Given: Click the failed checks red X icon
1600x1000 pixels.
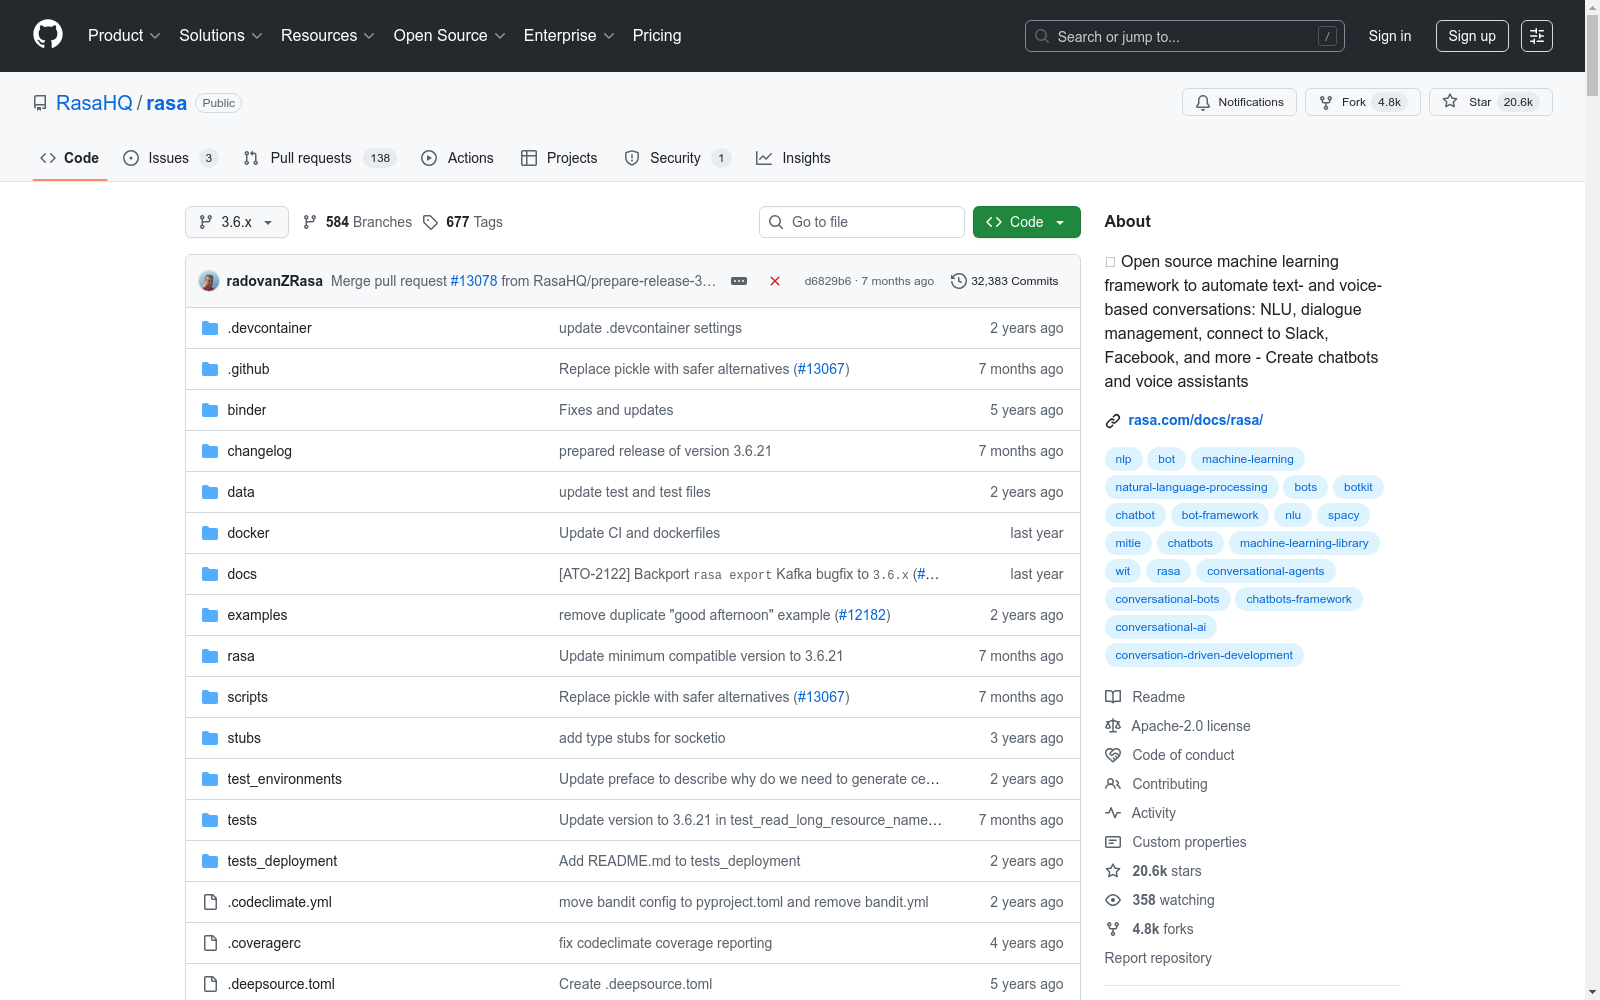Looking at the screenshot, I should (x=775, y=281).
